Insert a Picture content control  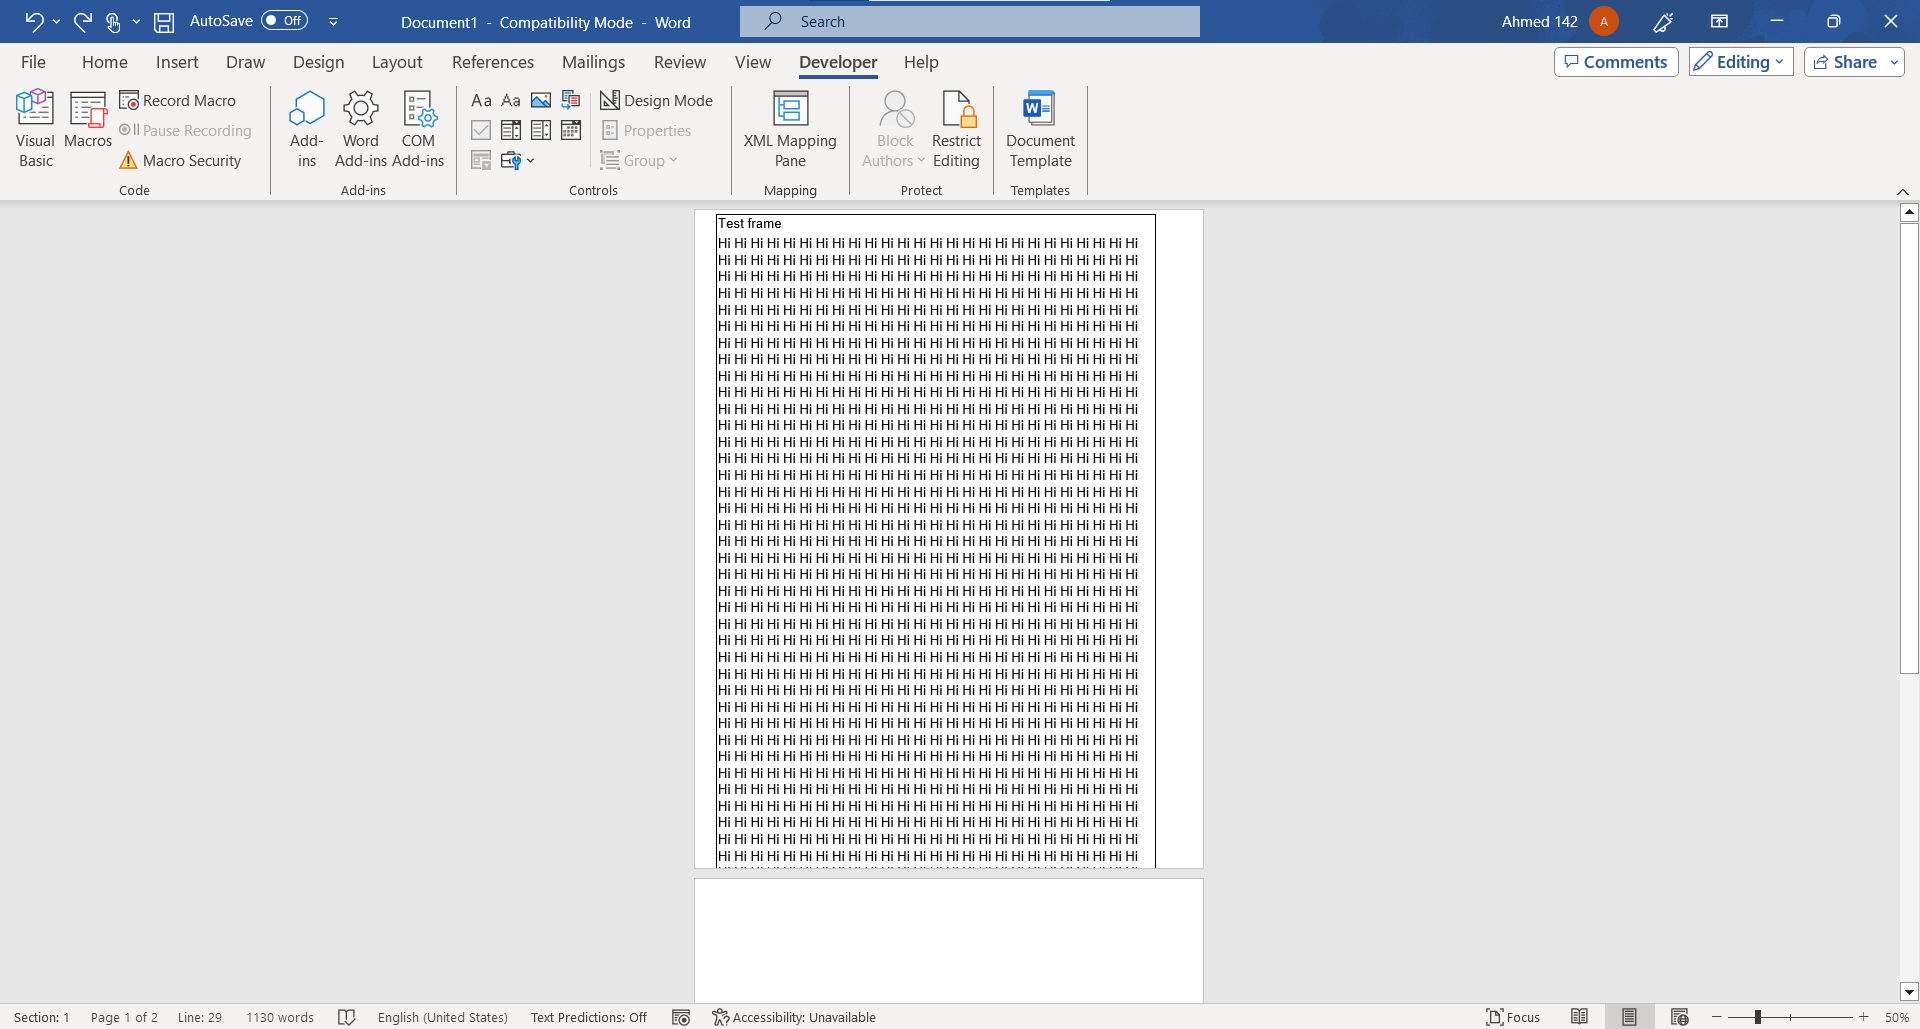pos(541,100)
